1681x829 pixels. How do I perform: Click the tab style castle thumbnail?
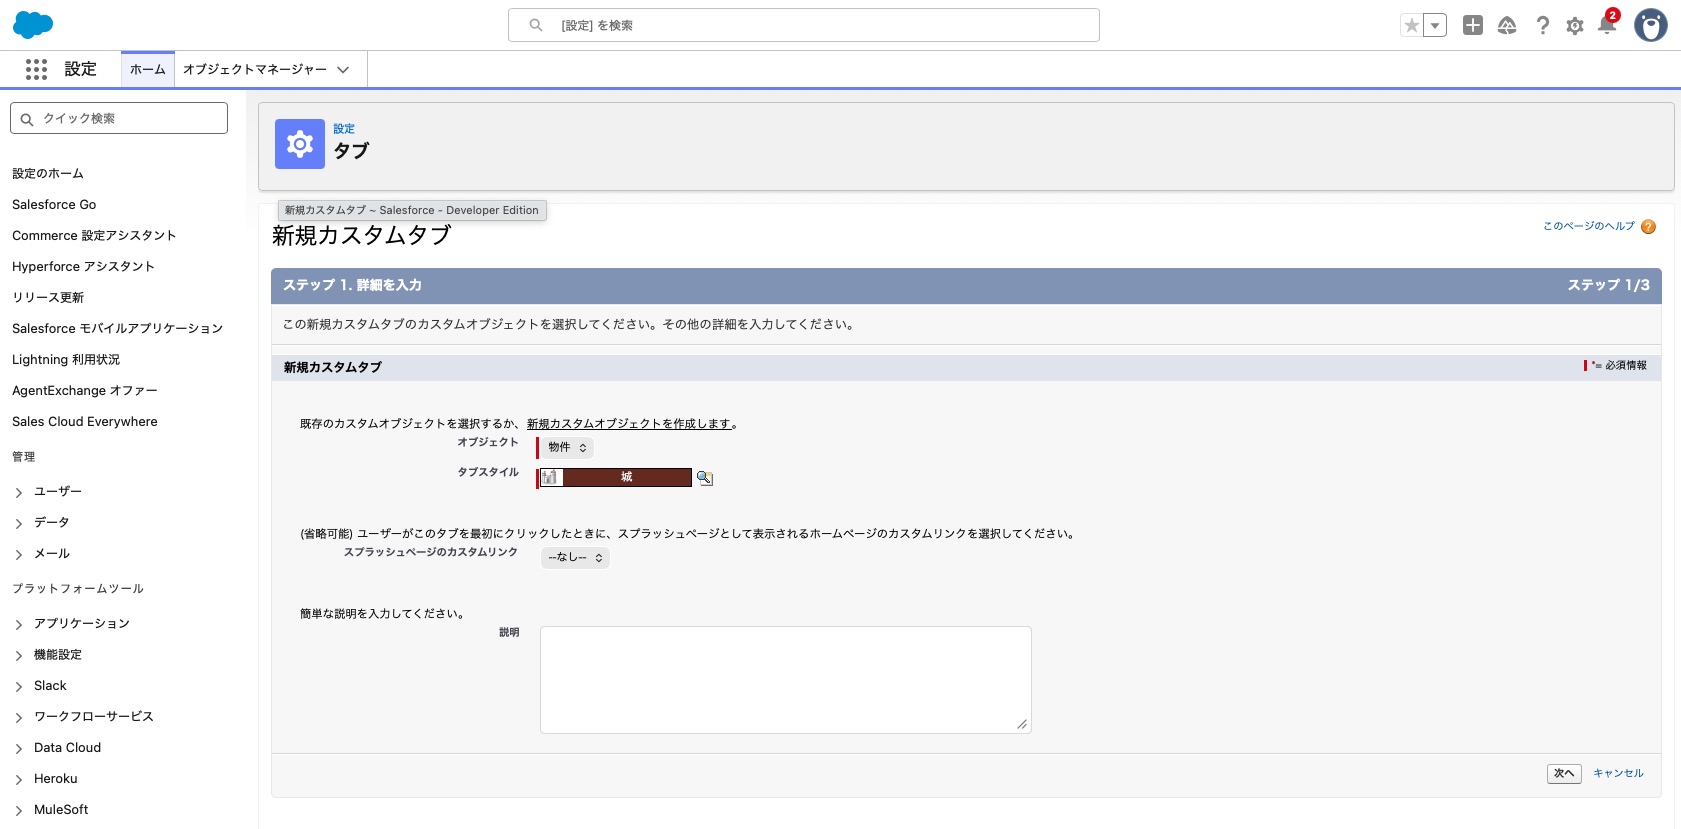(x=551, y=478)
